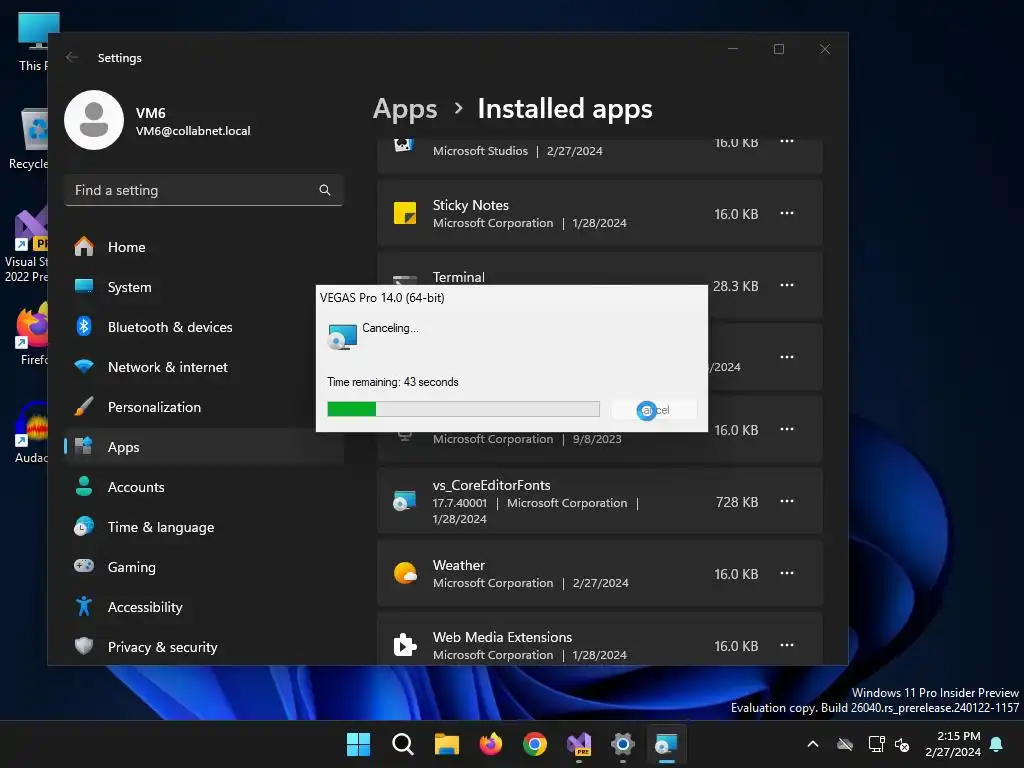Viewport: 1024px width, 768px height.
Task: Open more options for Sticky Notes
Action: tap(787, 214)
